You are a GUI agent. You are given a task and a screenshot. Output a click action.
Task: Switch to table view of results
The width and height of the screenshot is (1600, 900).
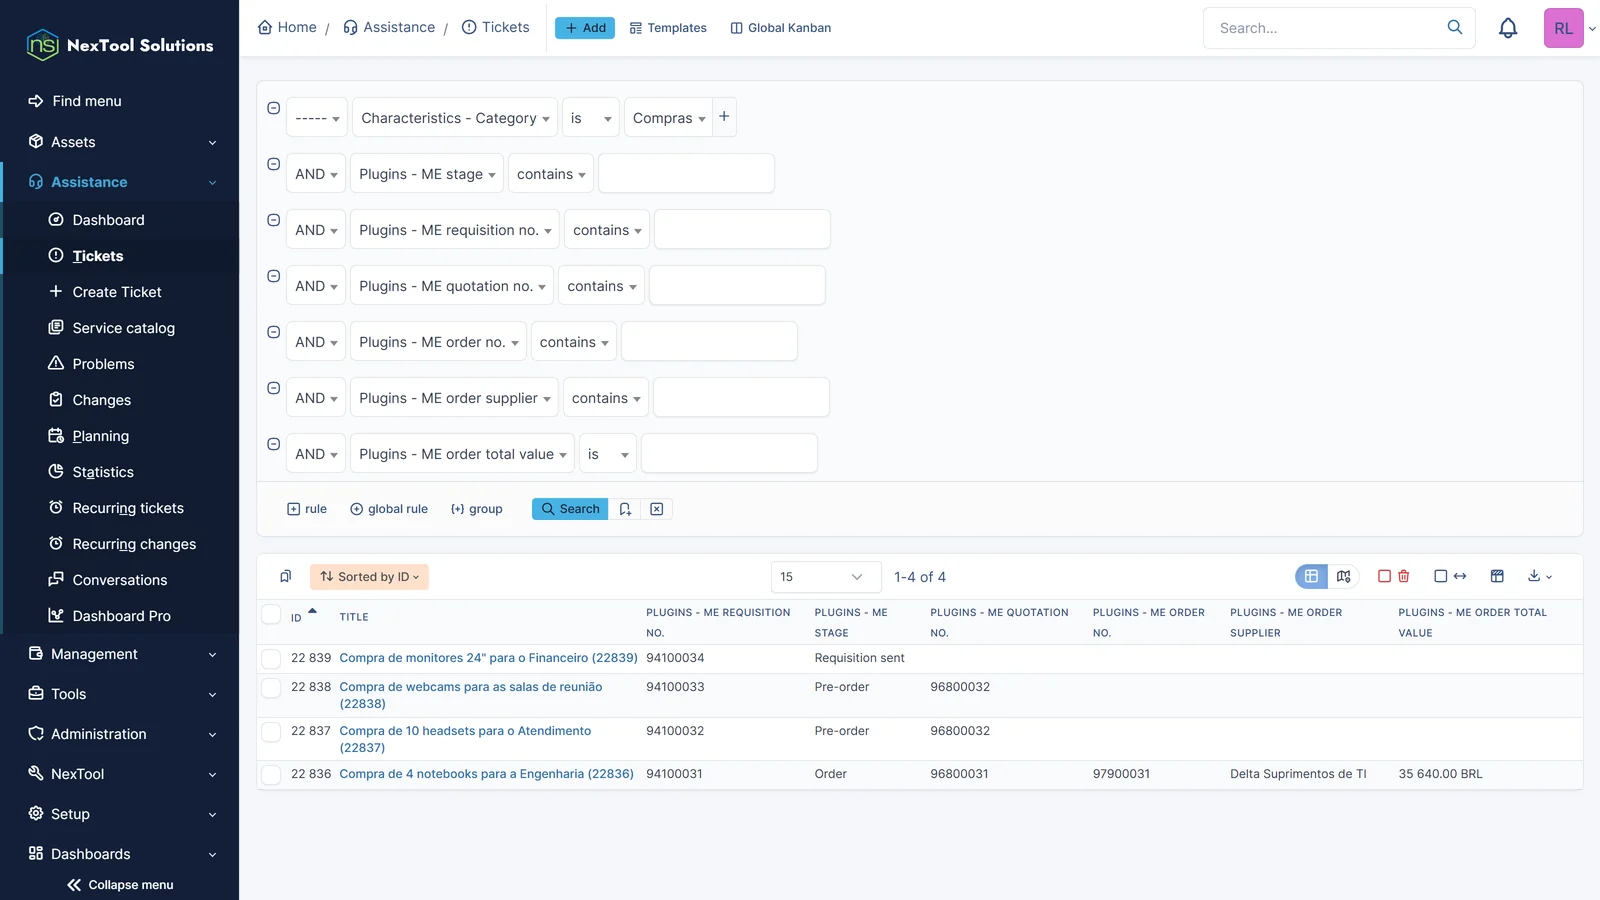(1311, 576)
